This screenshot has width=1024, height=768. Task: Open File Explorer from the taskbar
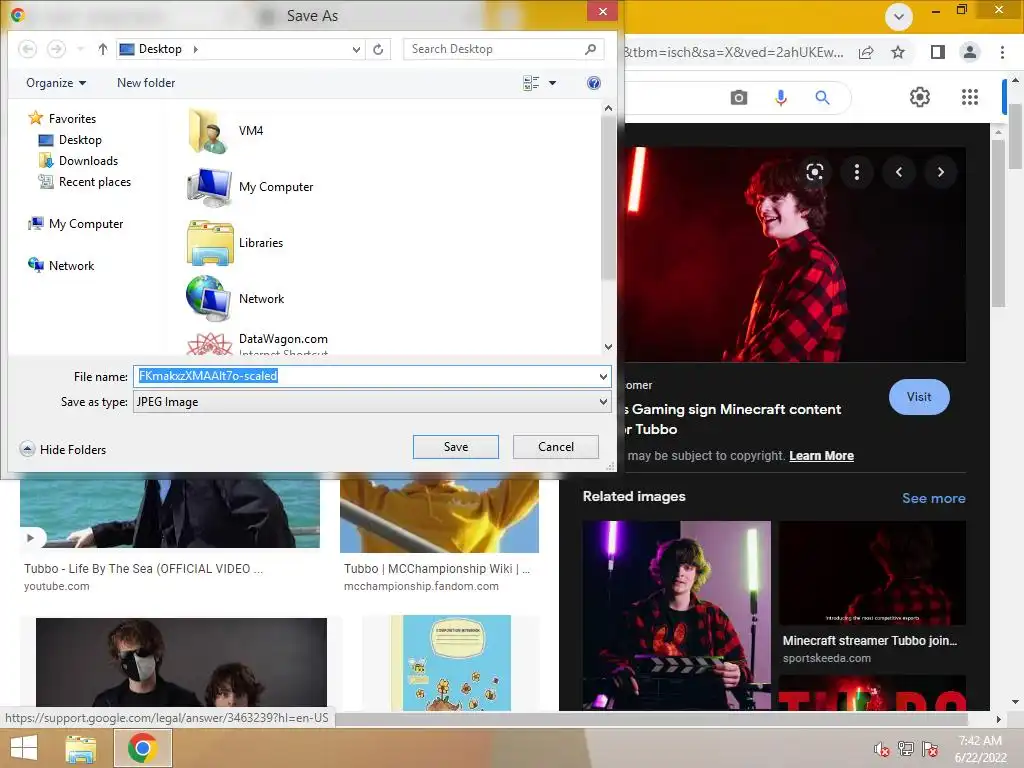coord(81,748)
